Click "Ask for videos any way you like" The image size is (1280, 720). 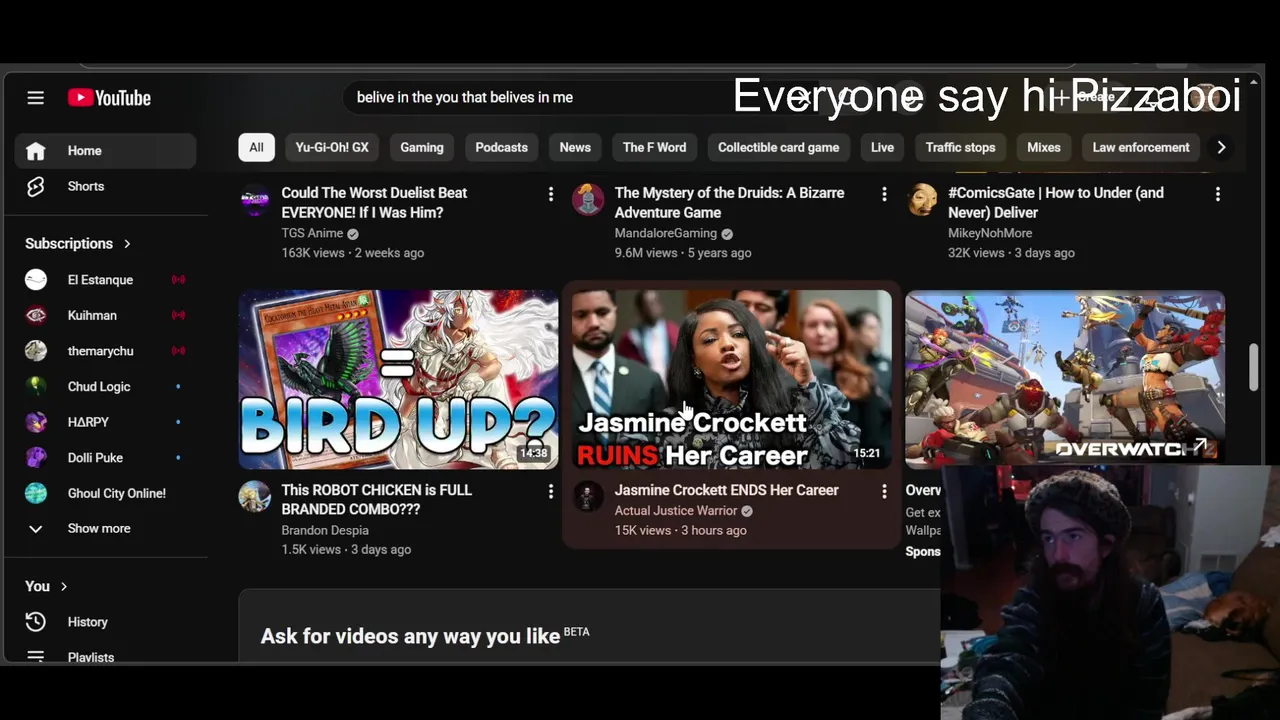pos(410,636)
